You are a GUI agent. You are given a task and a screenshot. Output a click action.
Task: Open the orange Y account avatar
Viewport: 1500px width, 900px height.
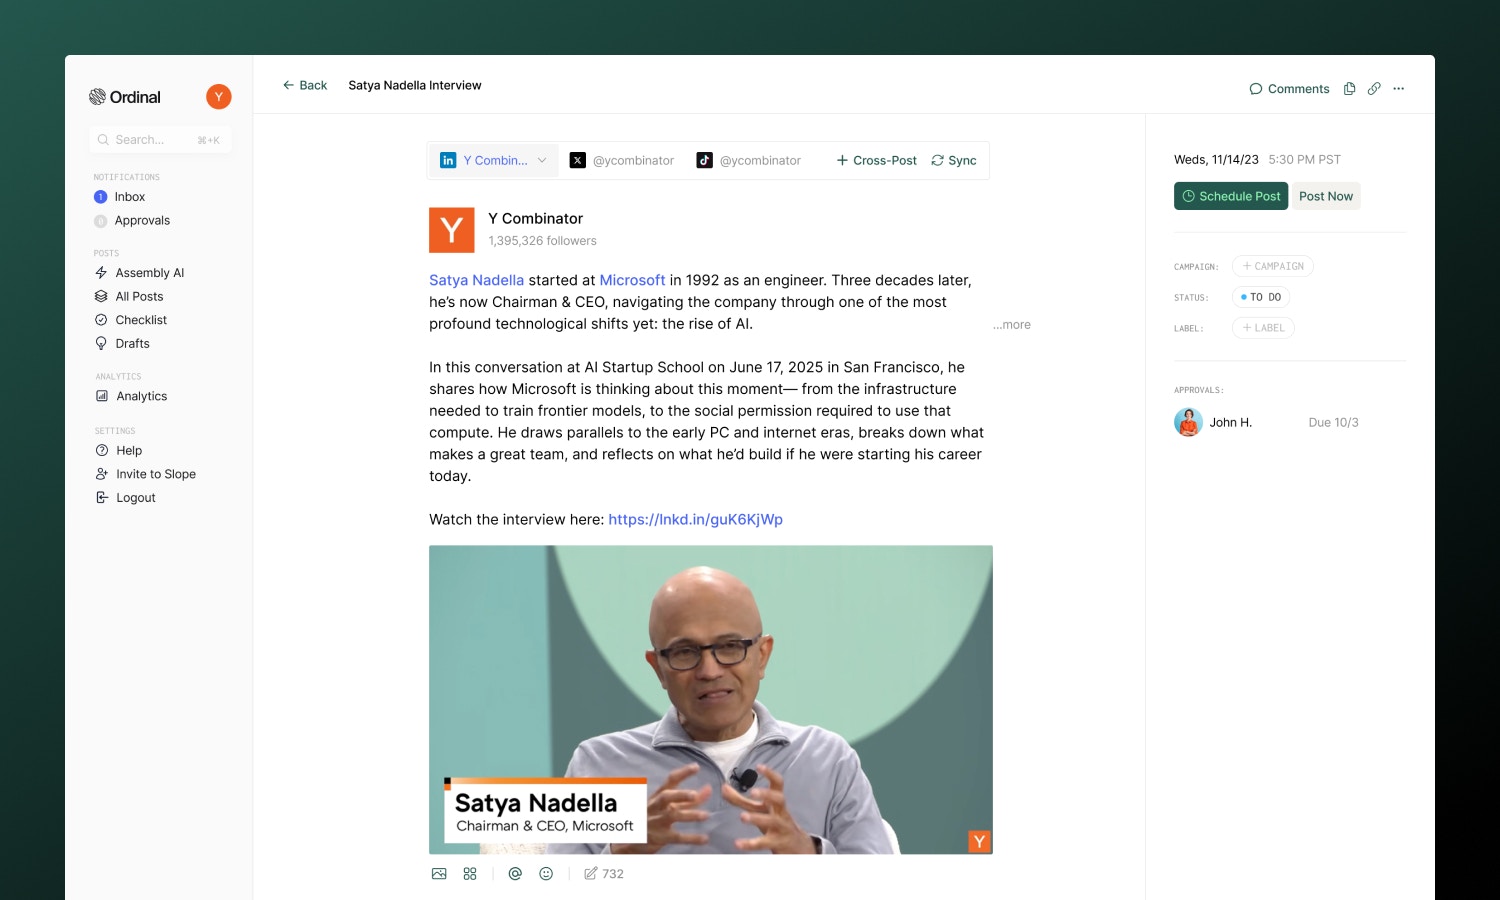pos(219,97)
